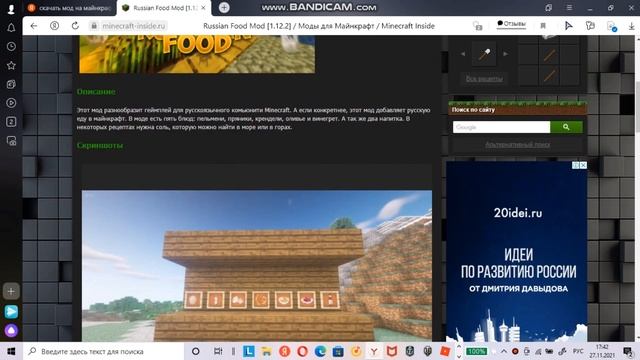Image resolution: width=640 pixels, height=360 pixels.
Task: Click the screenshot tool icon in sidebar
Action: [11, 141]
